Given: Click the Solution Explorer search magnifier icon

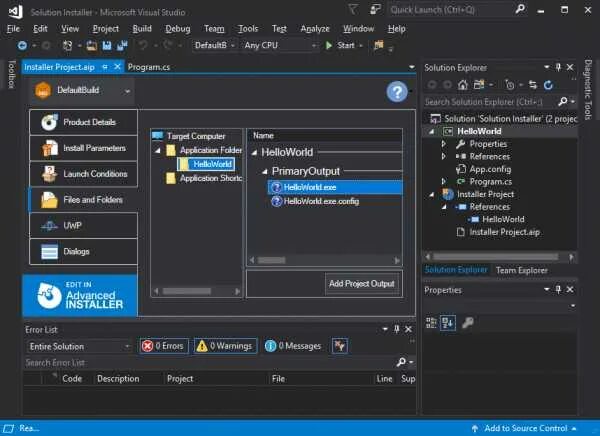Looking at the screenshot, I should tap(562, 101).
